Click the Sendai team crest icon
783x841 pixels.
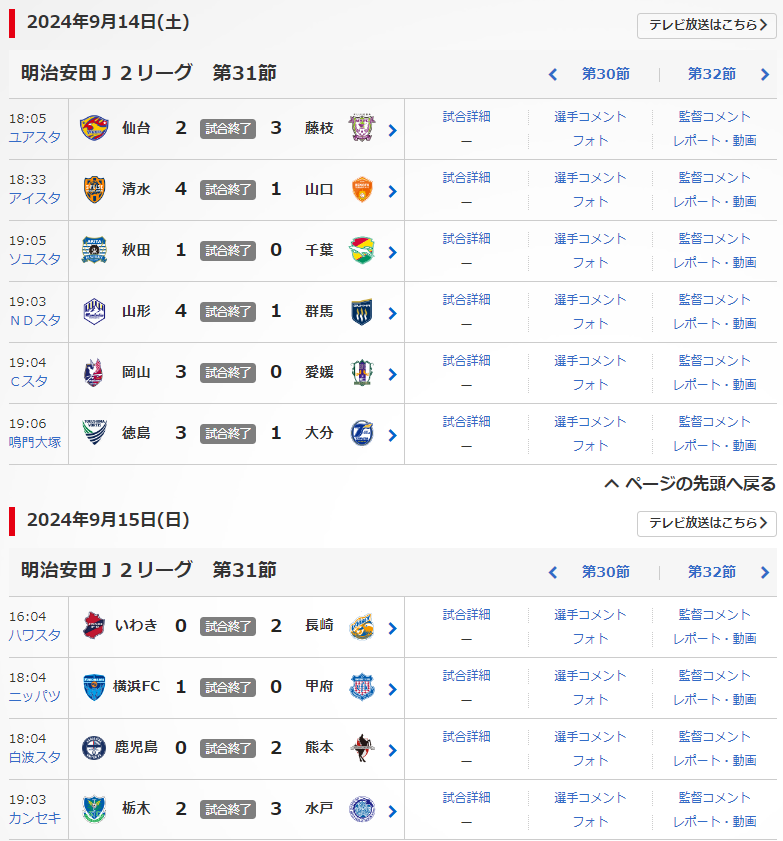tap(93, 128)
